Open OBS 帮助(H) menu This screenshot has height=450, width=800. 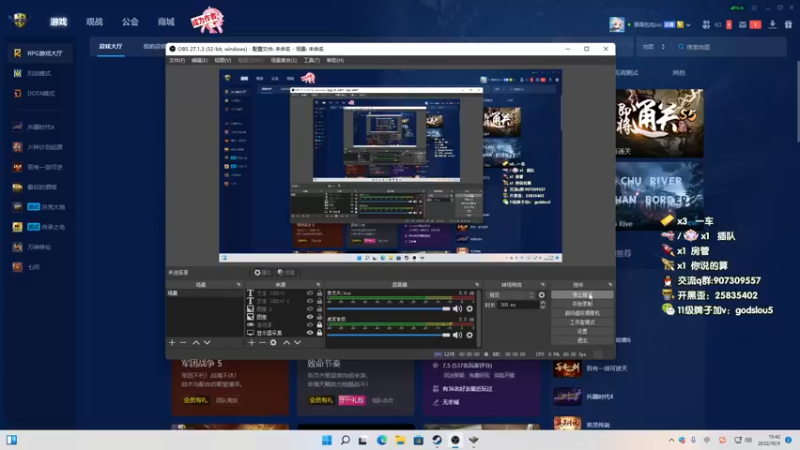tap(335, 60)
